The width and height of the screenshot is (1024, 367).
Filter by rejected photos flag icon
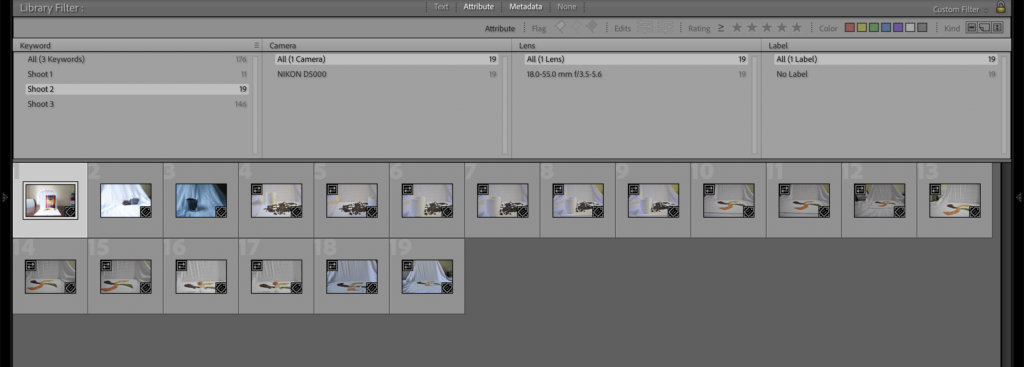click(x=592, y=27)
